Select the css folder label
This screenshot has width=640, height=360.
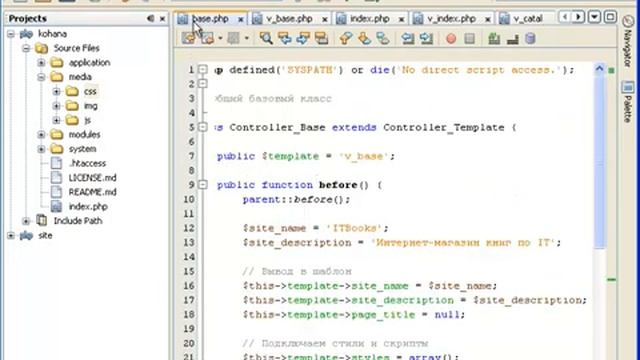[90, 91]
